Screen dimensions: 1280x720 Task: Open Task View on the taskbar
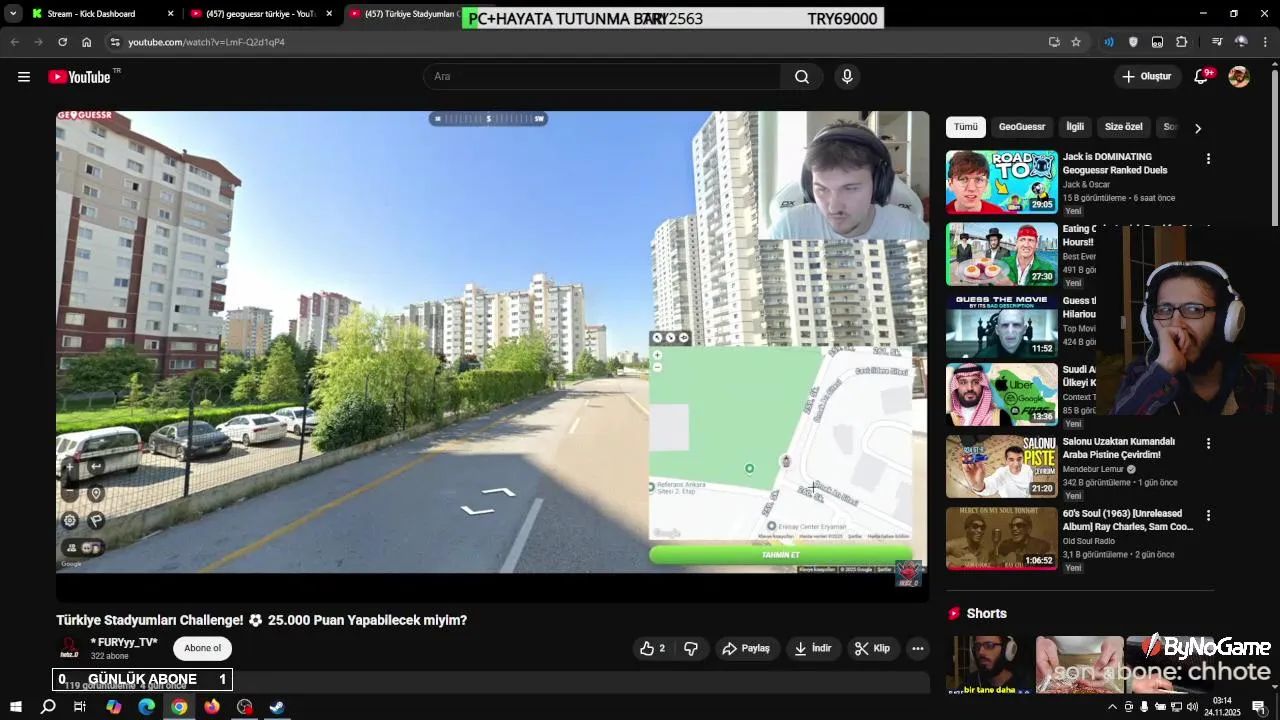pyautogui.click(x=80, y=707)
